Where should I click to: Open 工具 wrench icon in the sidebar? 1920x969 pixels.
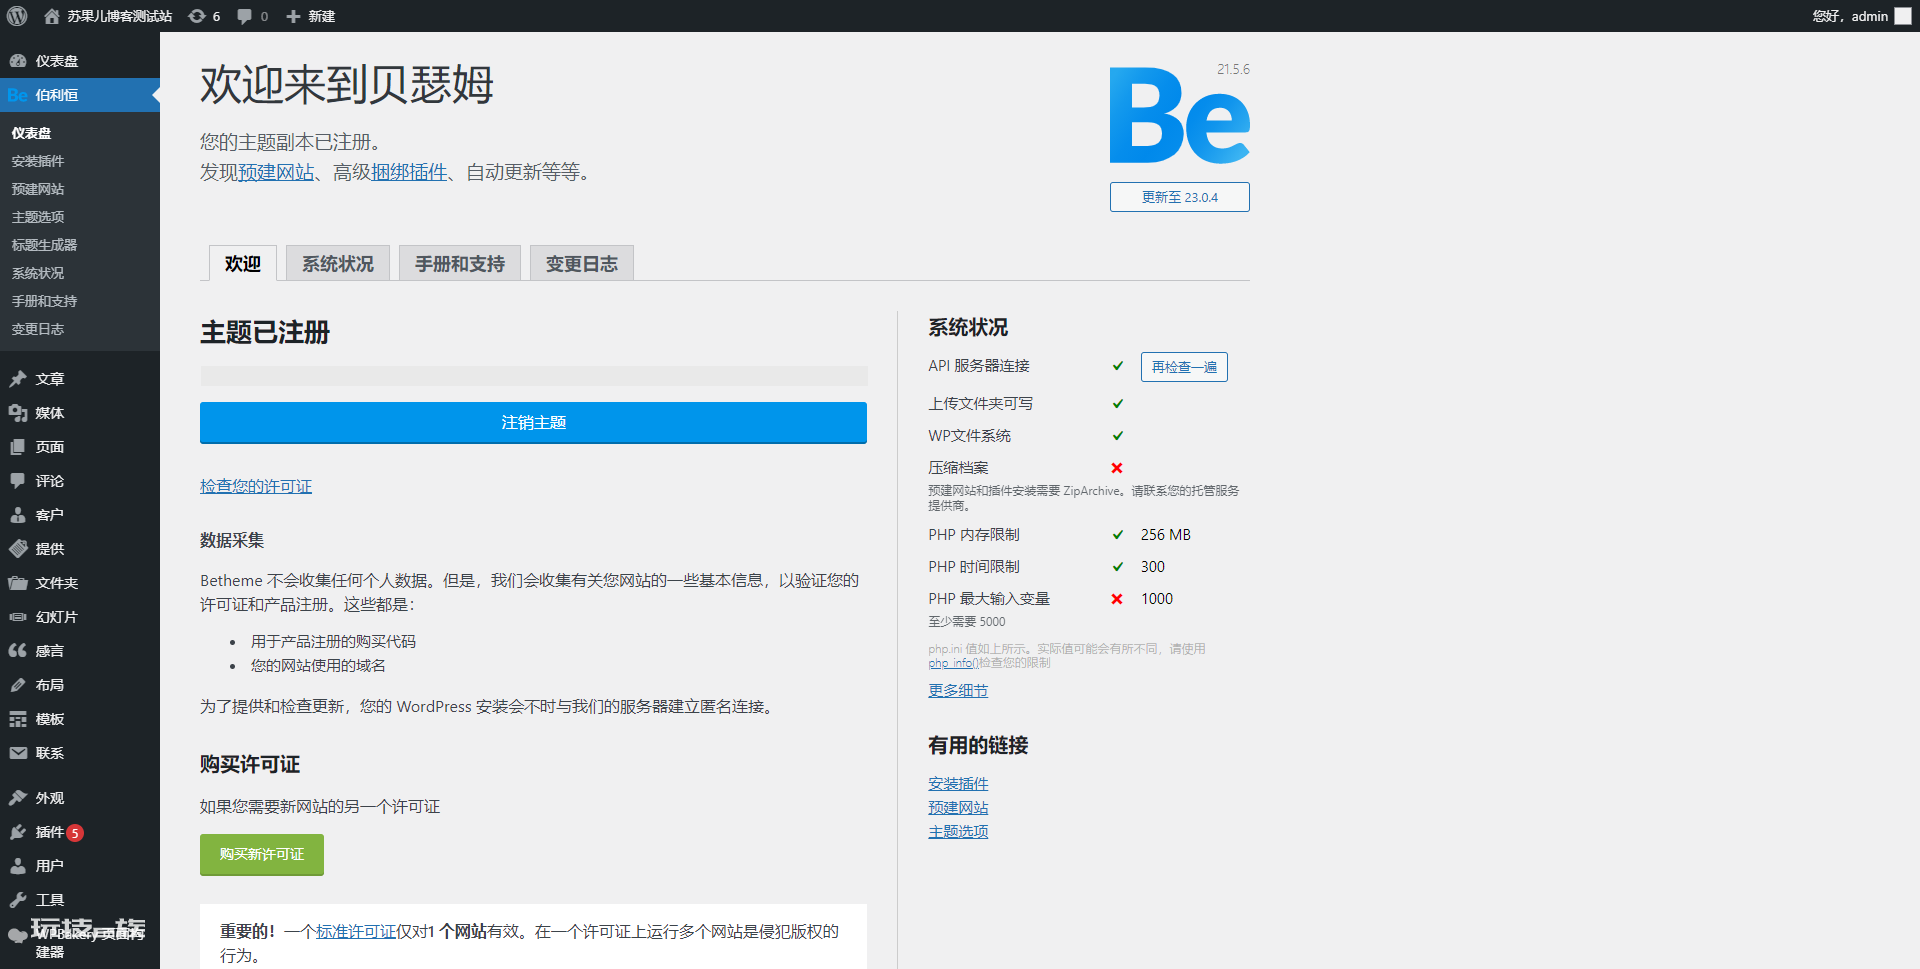click(x=18, y=900)
